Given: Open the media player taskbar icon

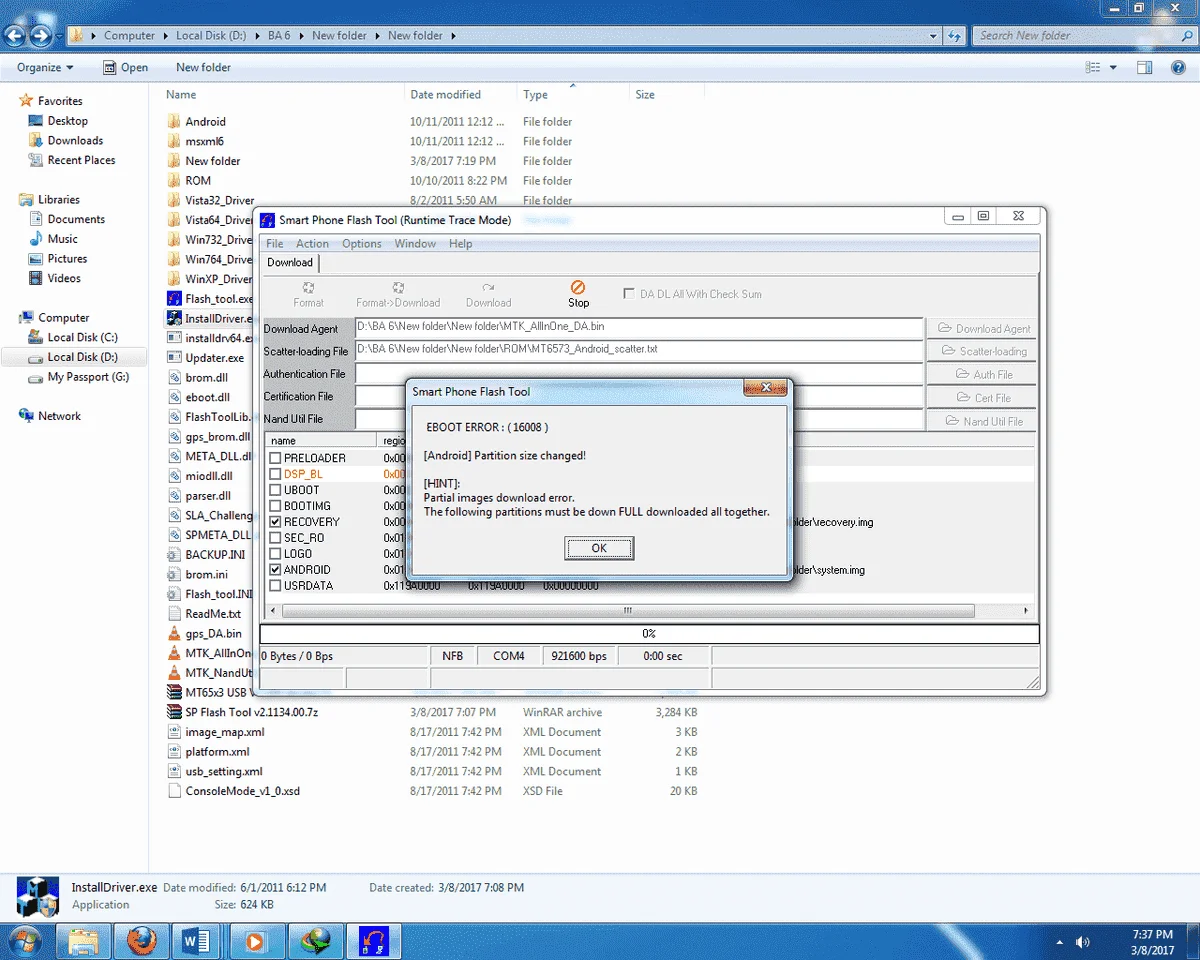Looking at the screenshot, I should click(256, 941).
